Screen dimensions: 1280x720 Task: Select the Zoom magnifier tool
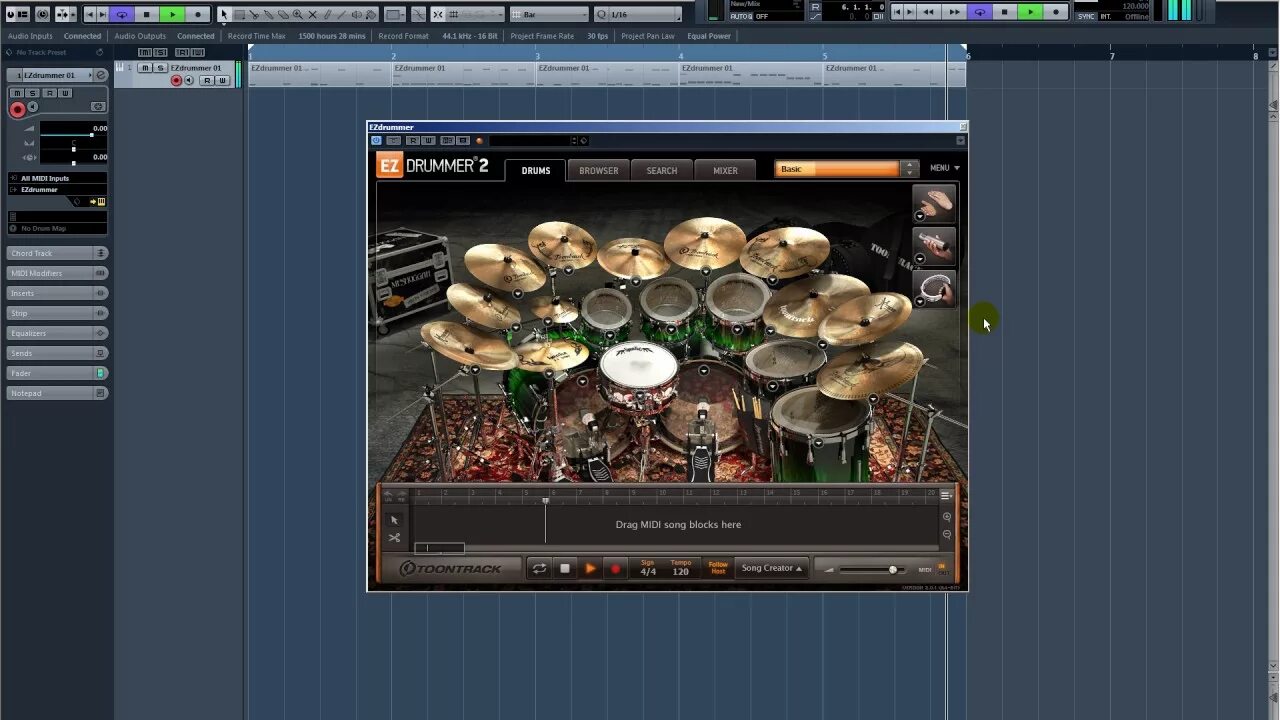(297, 14)
